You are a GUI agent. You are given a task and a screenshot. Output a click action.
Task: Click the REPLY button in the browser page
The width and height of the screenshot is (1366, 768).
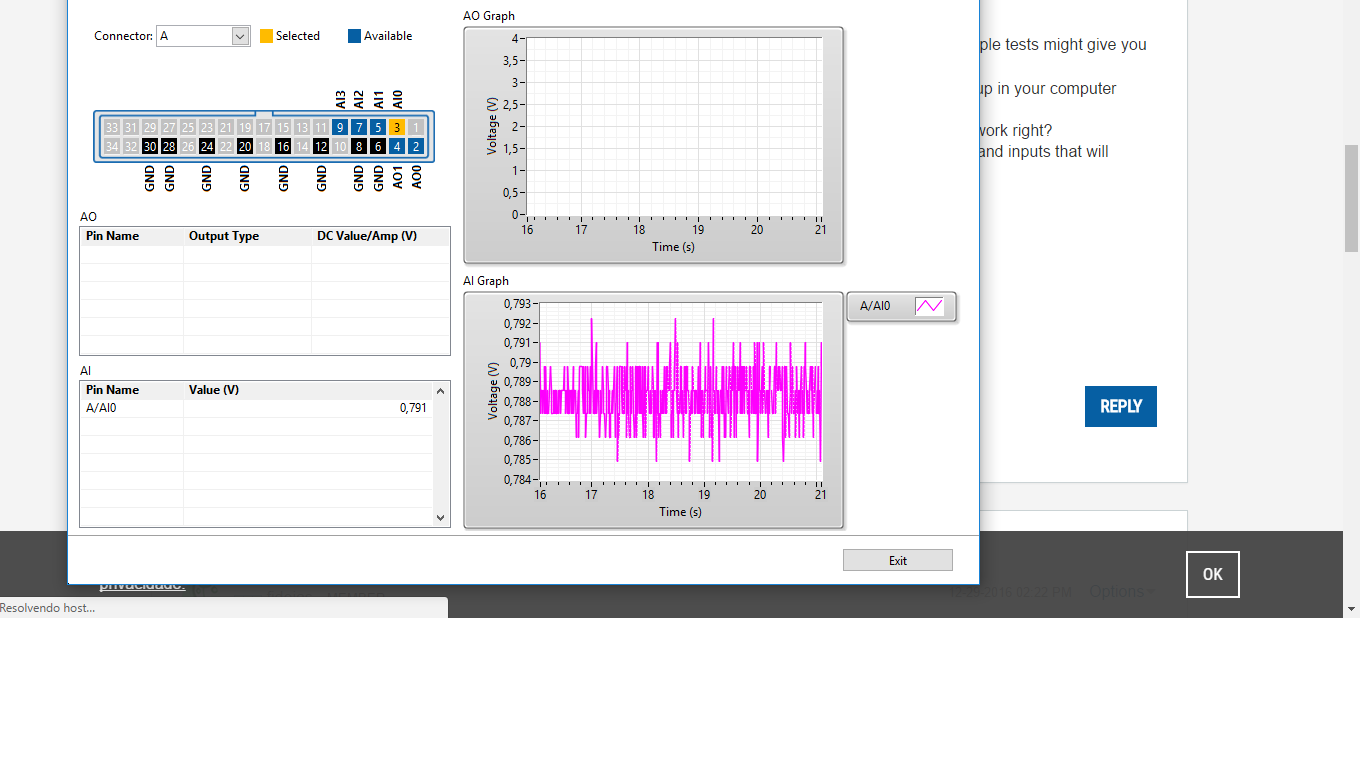point(1121,406)
